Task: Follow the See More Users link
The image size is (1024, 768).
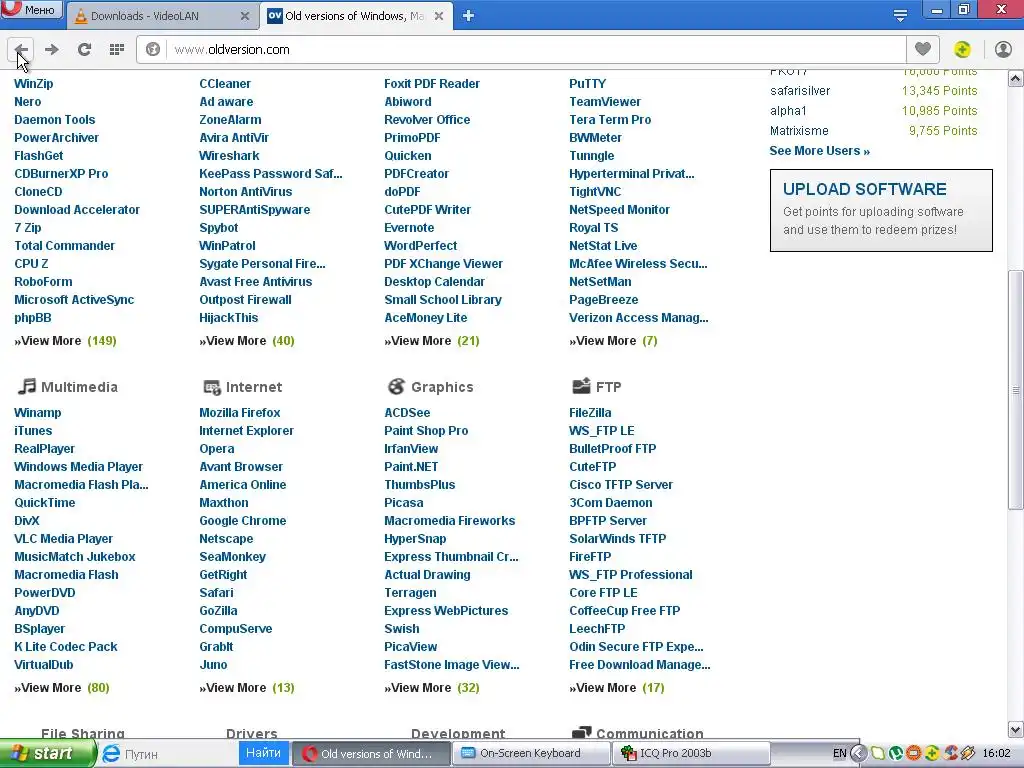Action: click(820, 151)
